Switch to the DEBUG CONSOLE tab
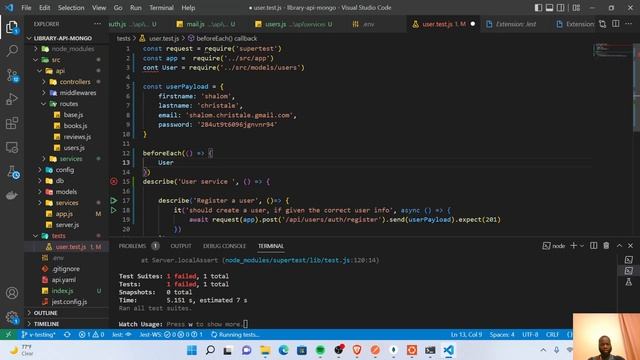This screenshot has width=640, height=360. [x=224, y=246]
